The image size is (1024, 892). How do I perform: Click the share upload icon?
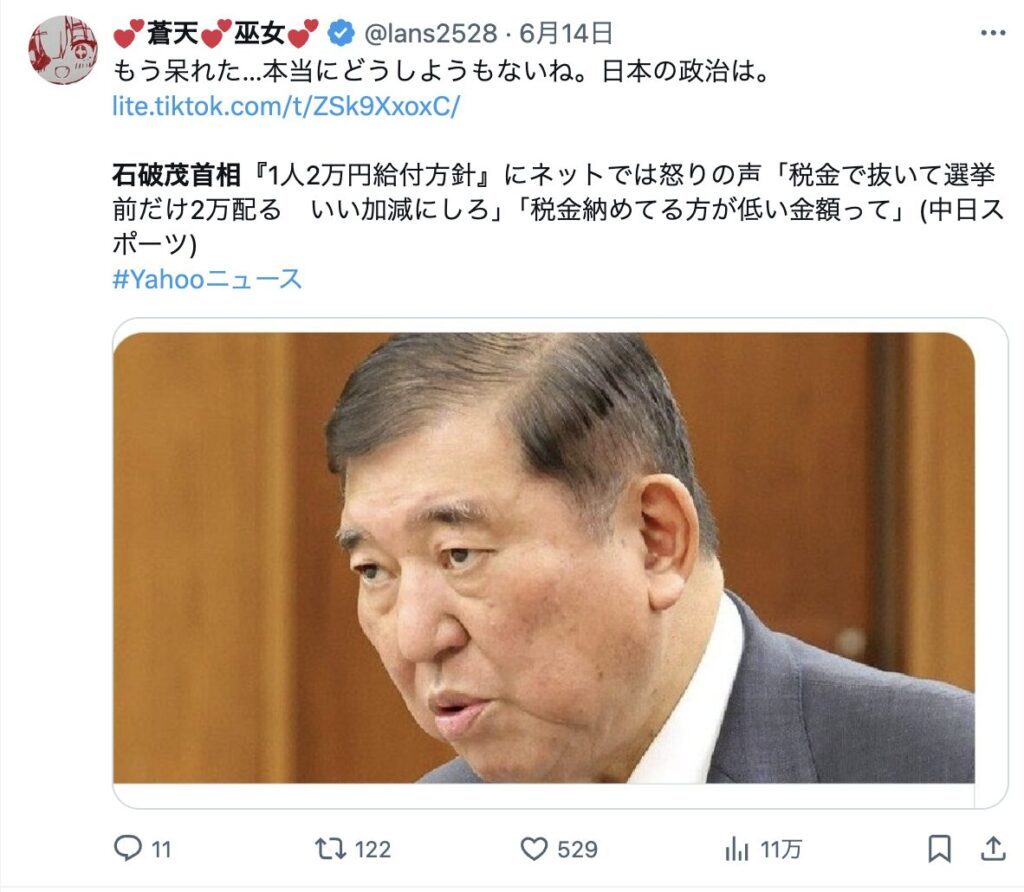[x=993, y=848]
